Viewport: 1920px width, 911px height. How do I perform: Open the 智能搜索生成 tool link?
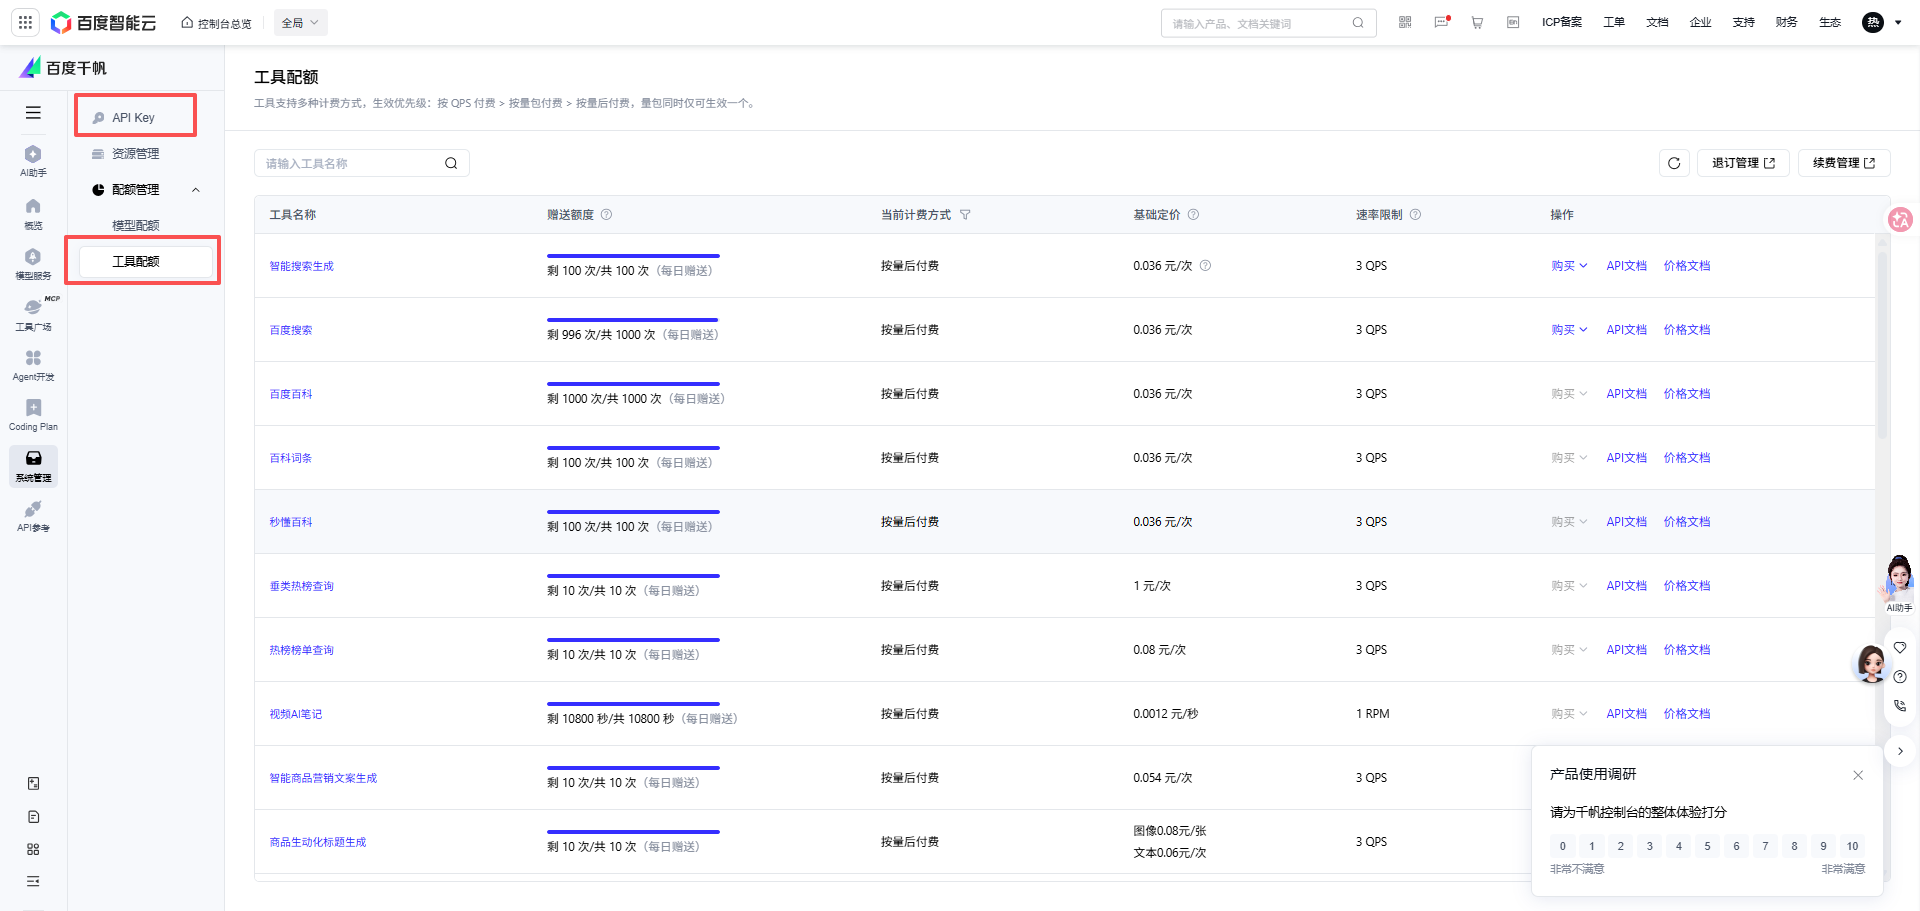[301, 266]
